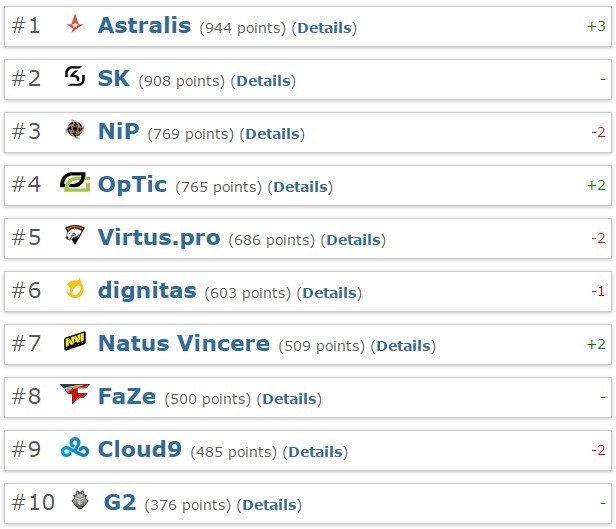Click the G2 team logo icon
Viewport: 616px width, 529px height.
(x=81, y=501)
